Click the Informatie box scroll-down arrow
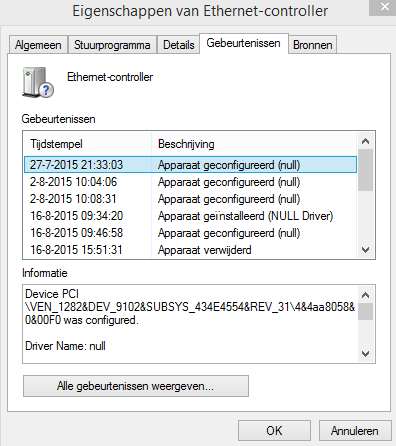396x446 pixels. (x=365, y=354)
